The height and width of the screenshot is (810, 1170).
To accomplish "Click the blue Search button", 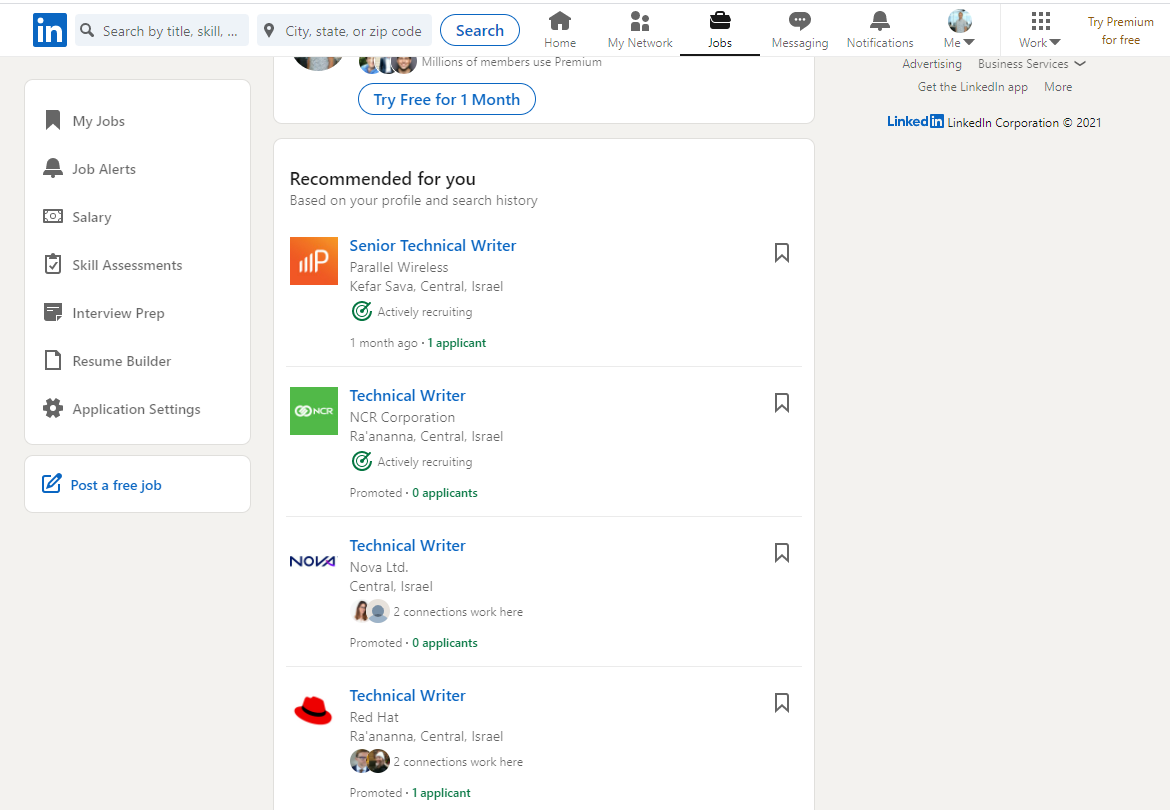I will coord(479,30).
